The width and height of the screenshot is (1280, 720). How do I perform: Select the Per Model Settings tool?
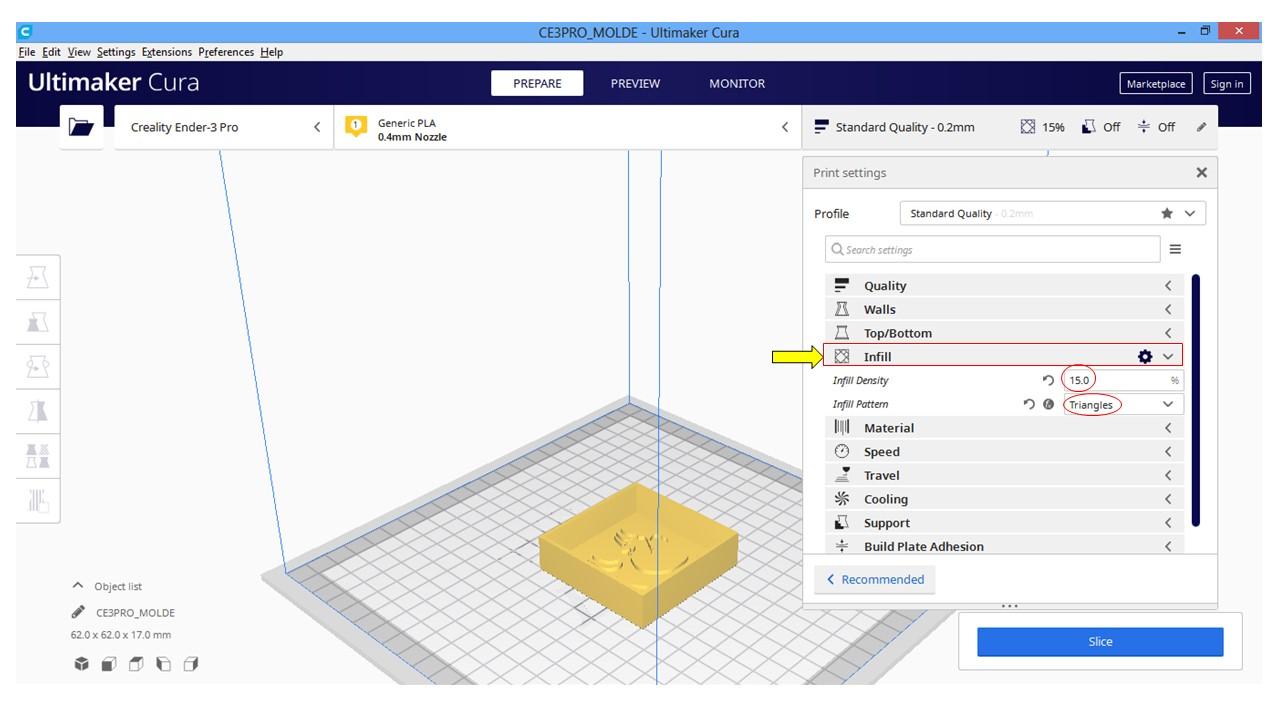[x=38, y=456]
